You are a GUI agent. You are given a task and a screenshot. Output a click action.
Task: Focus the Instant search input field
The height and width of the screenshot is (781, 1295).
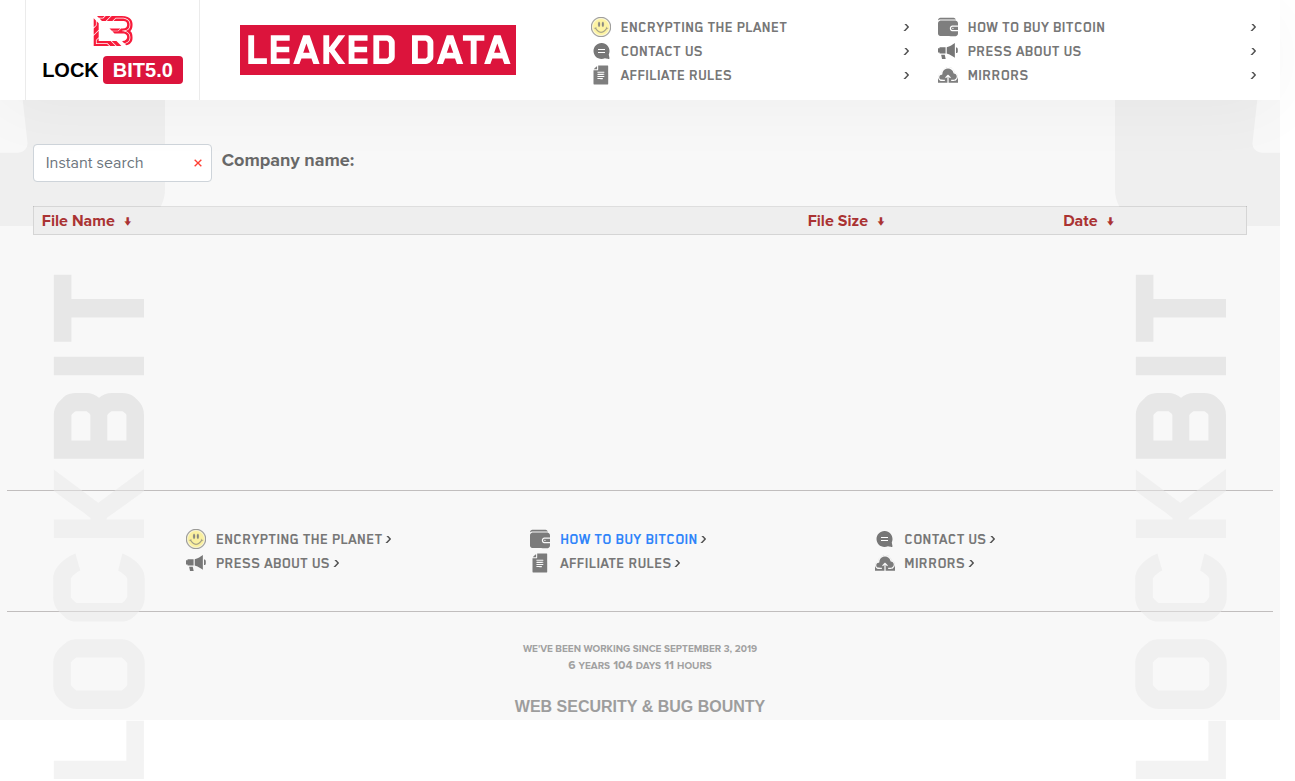[110, 163]
